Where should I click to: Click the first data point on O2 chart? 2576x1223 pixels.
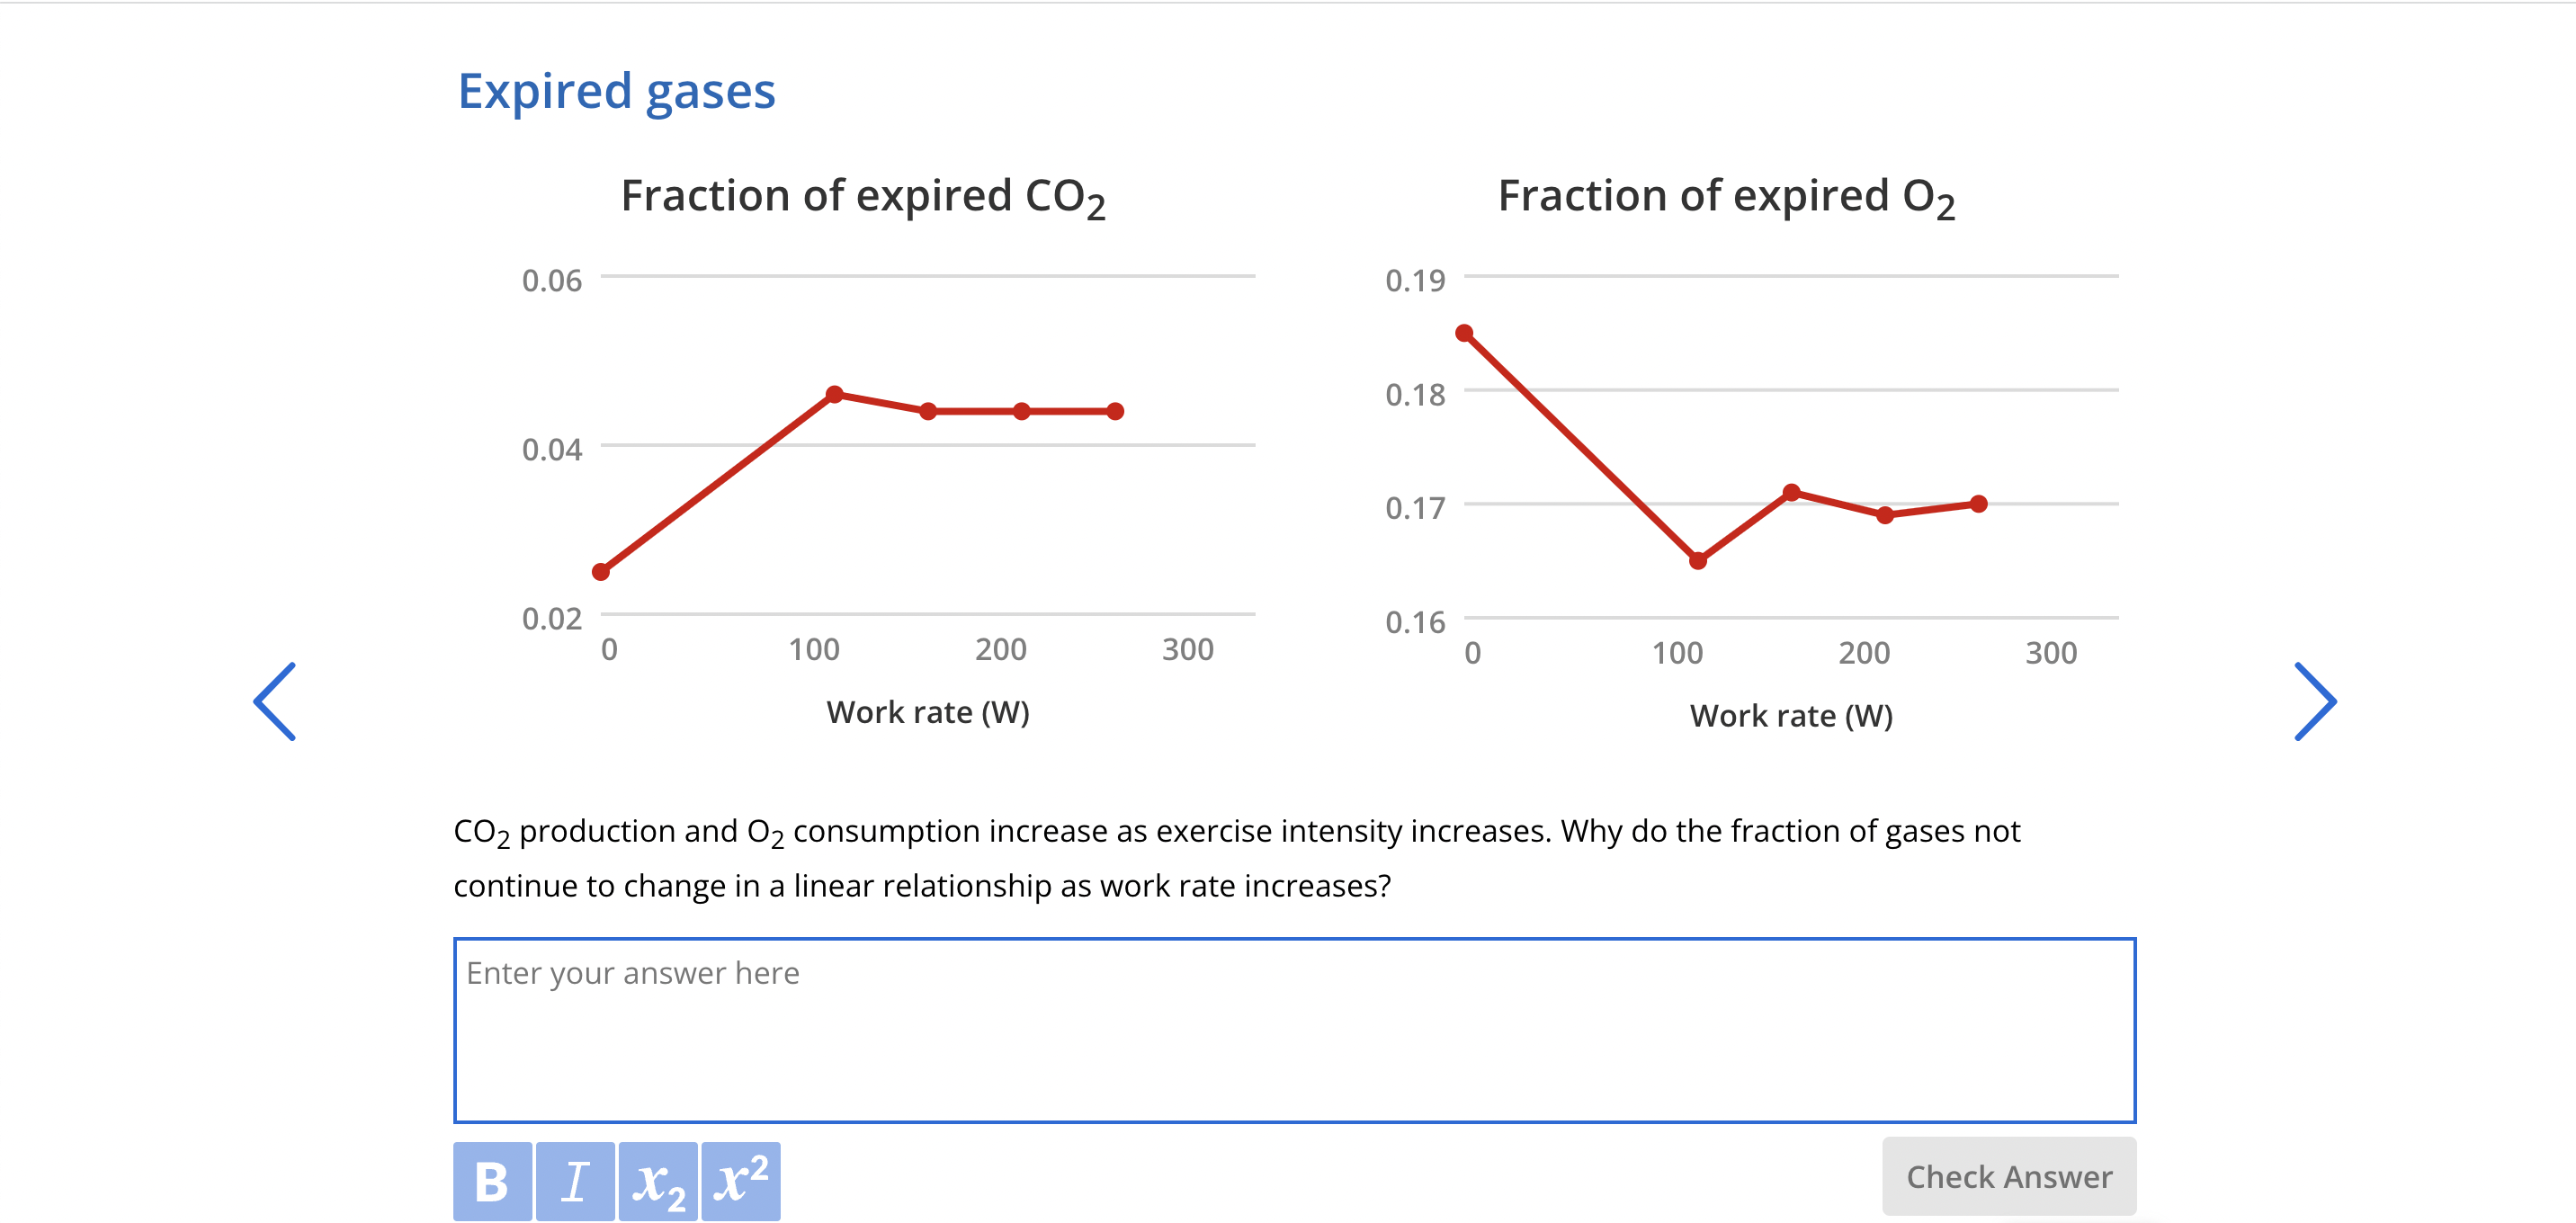tap(1464, 332)
